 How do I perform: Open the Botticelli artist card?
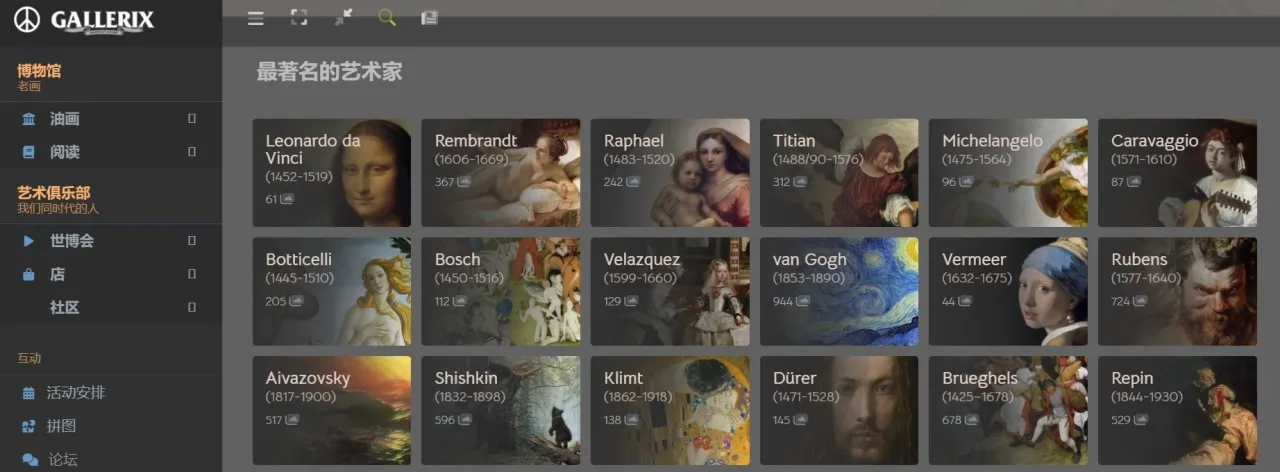click(332, 292)
